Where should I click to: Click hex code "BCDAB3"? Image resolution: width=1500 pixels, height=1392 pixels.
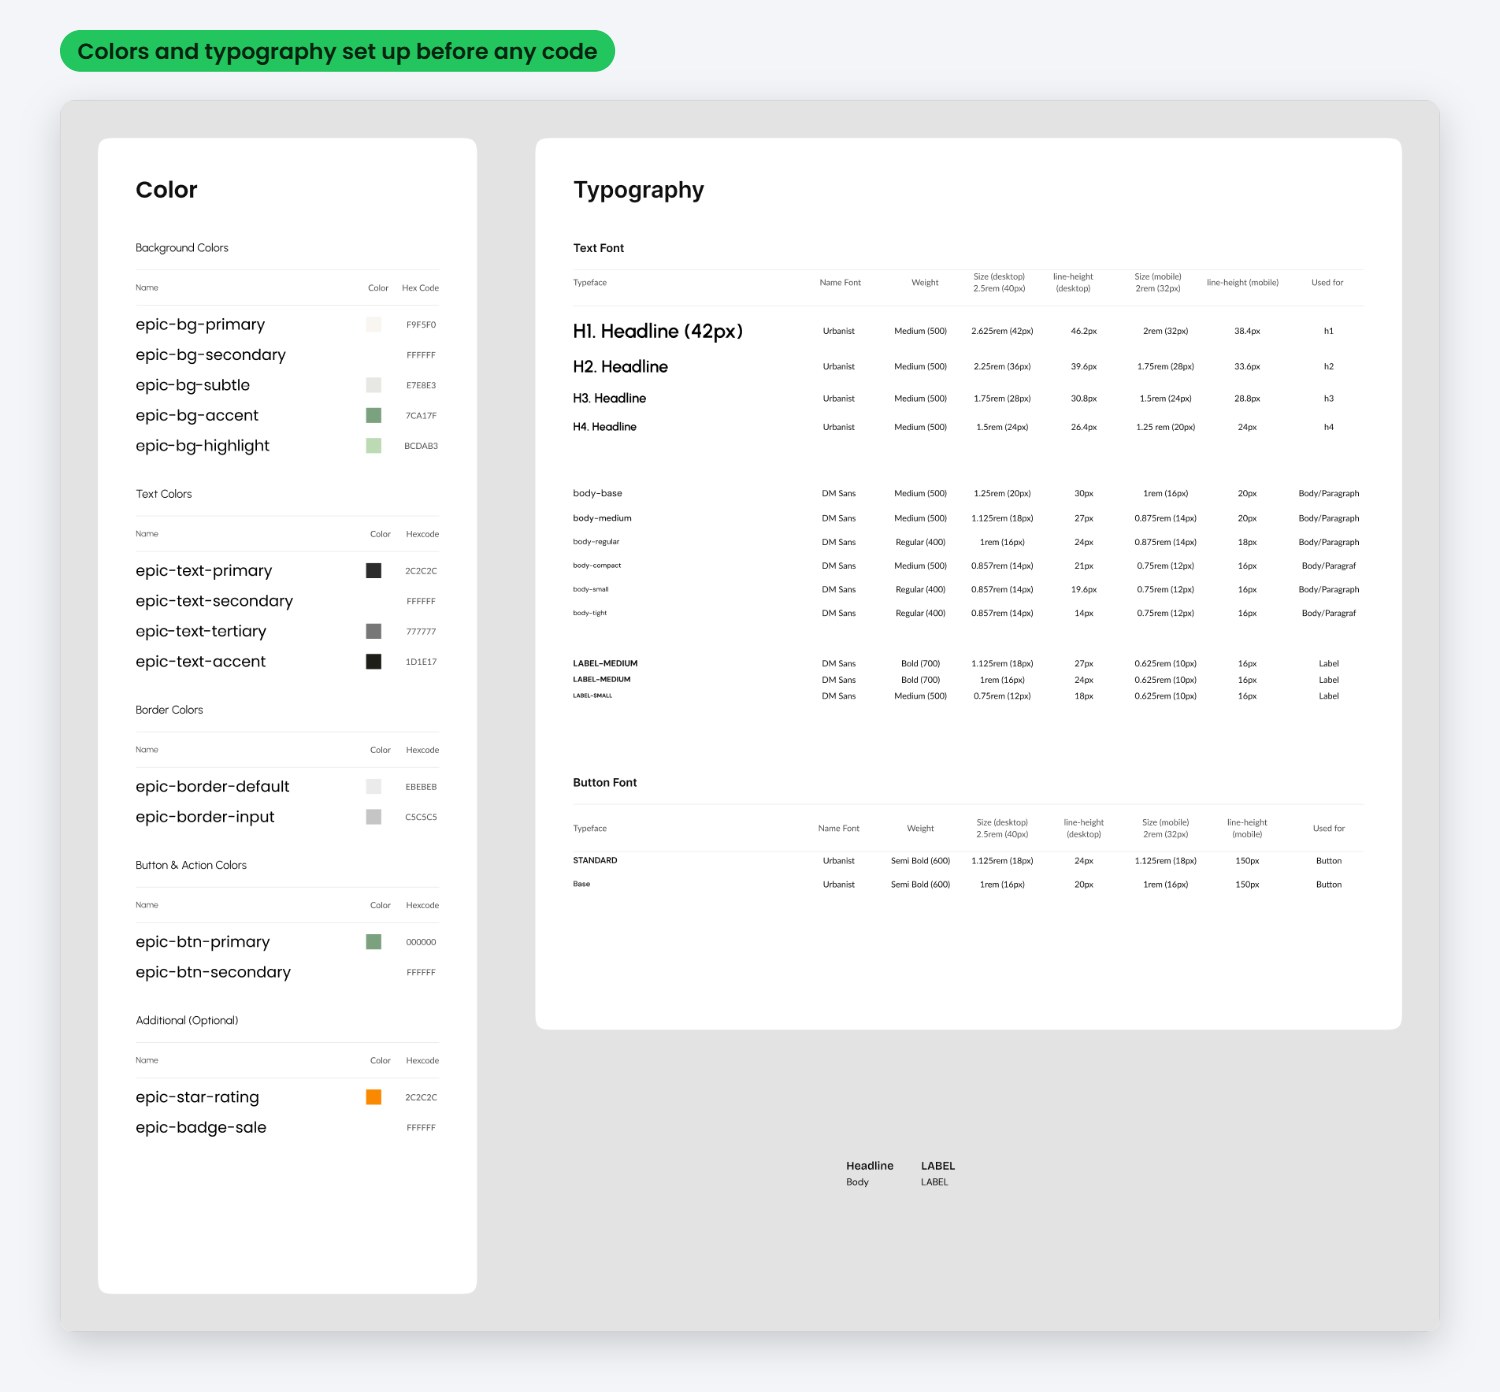(421, 446)
